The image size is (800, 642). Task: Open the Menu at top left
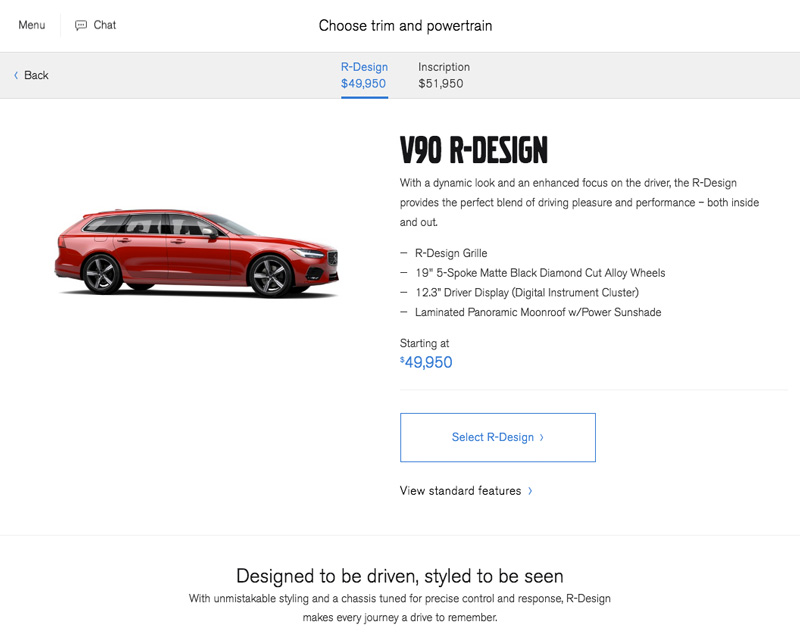[x=30, y=25]
